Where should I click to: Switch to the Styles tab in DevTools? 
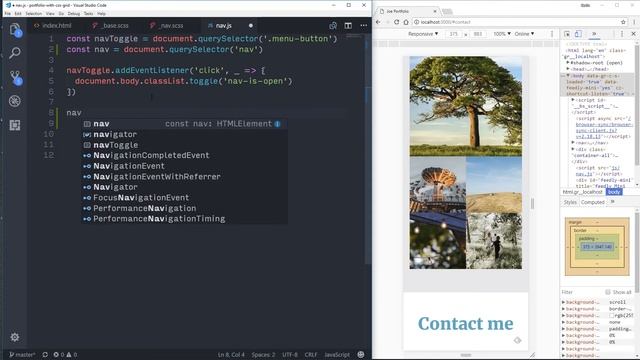coord(570,202)
